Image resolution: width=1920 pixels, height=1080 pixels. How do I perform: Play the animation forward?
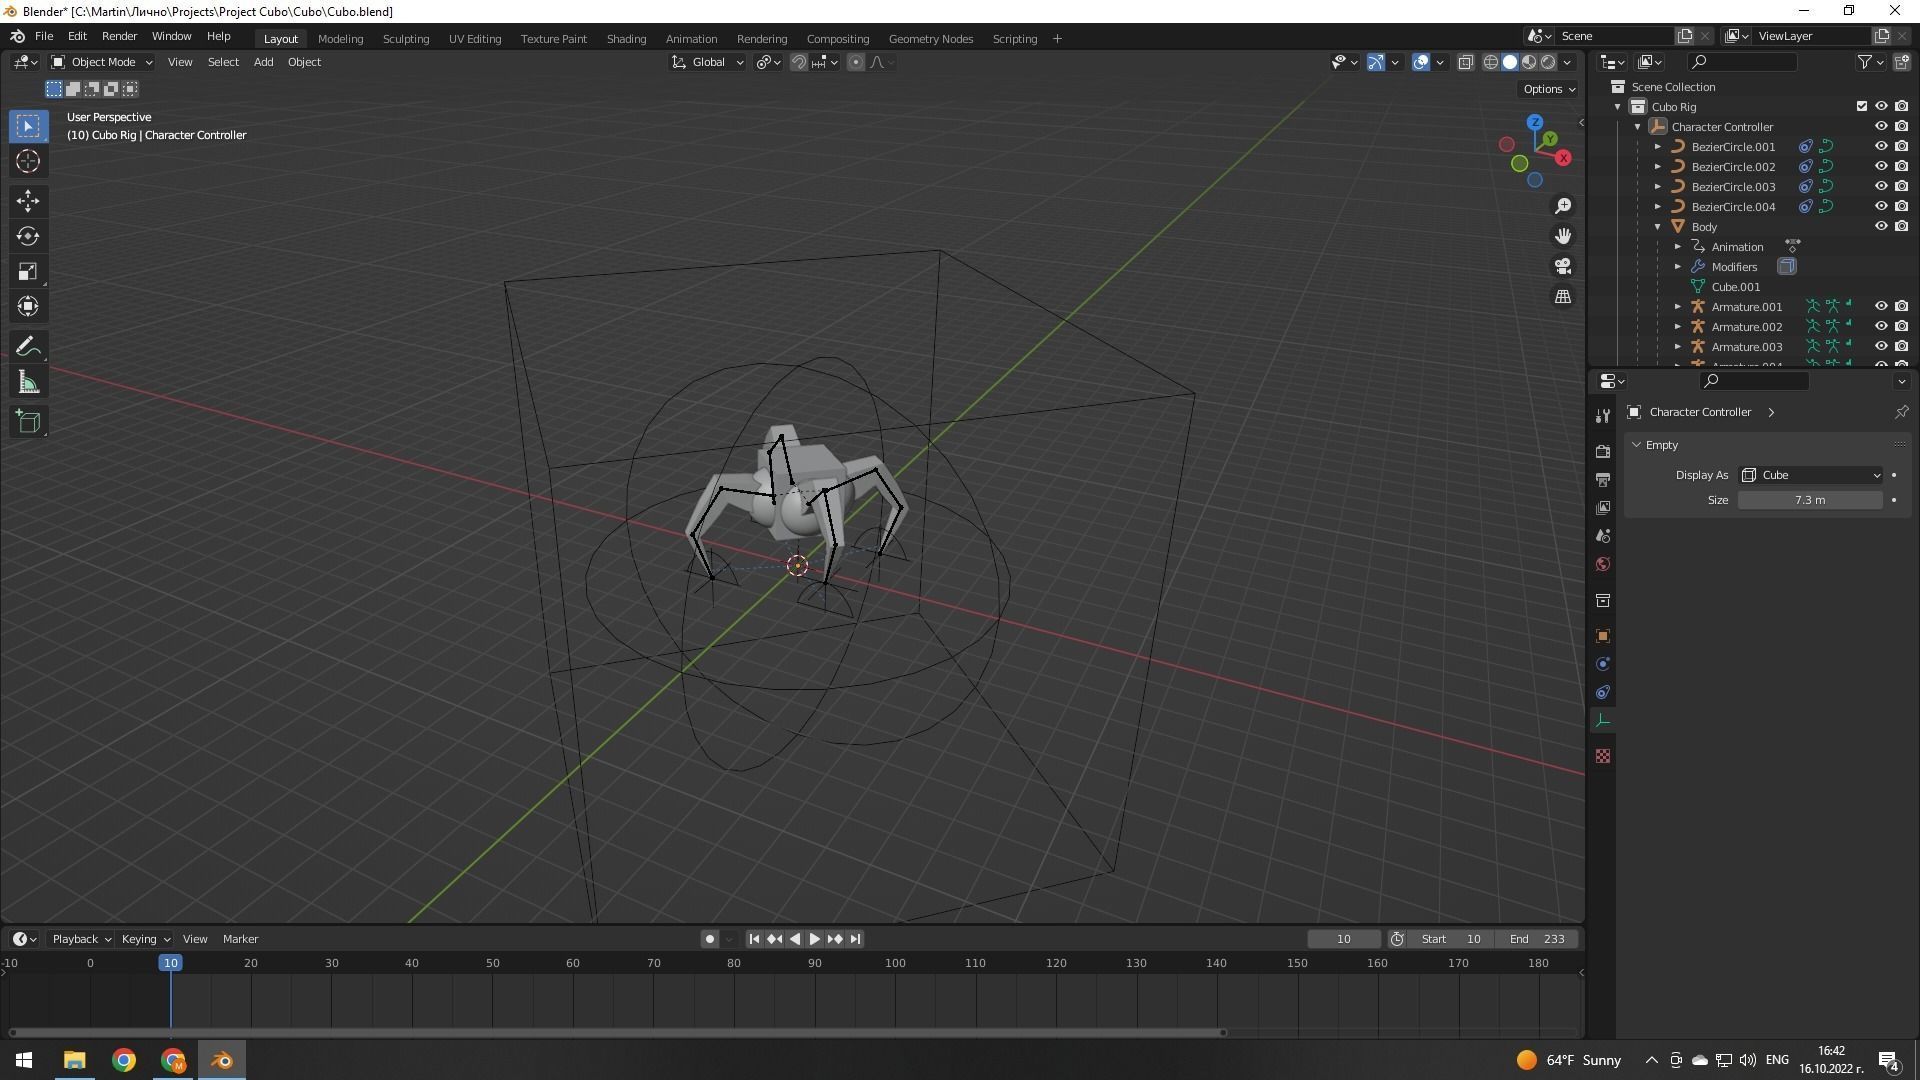(814, 939)
